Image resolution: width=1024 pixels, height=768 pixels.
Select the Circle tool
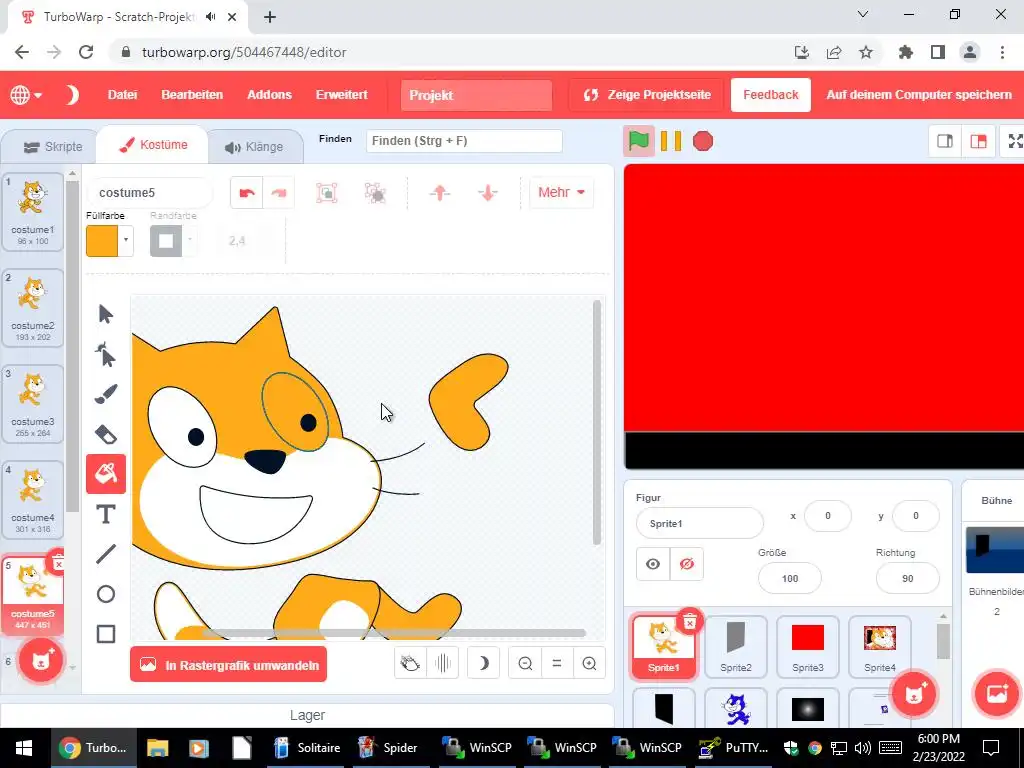click(x=106, y=594)
